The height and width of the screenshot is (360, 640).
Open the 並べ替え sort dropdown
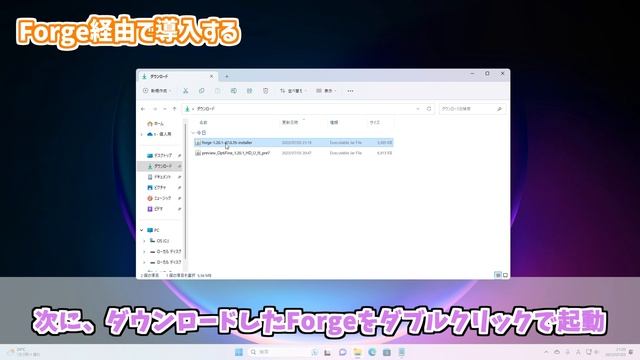click(x=292, y=91)
